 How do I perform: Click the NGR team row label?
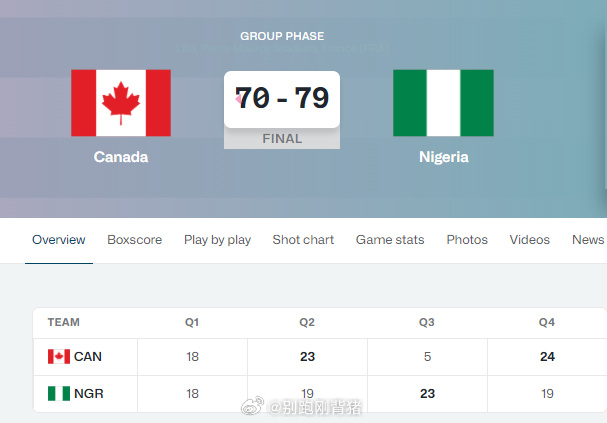point(88,394)
